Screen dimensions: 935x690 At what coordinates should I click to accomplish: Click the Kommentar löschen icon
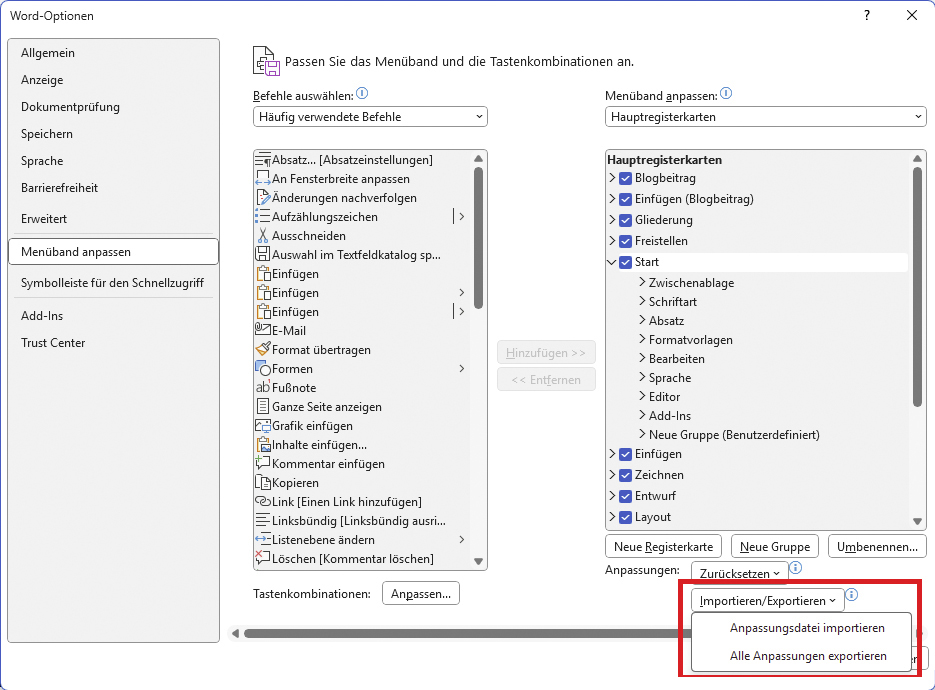tap(262, 558)
